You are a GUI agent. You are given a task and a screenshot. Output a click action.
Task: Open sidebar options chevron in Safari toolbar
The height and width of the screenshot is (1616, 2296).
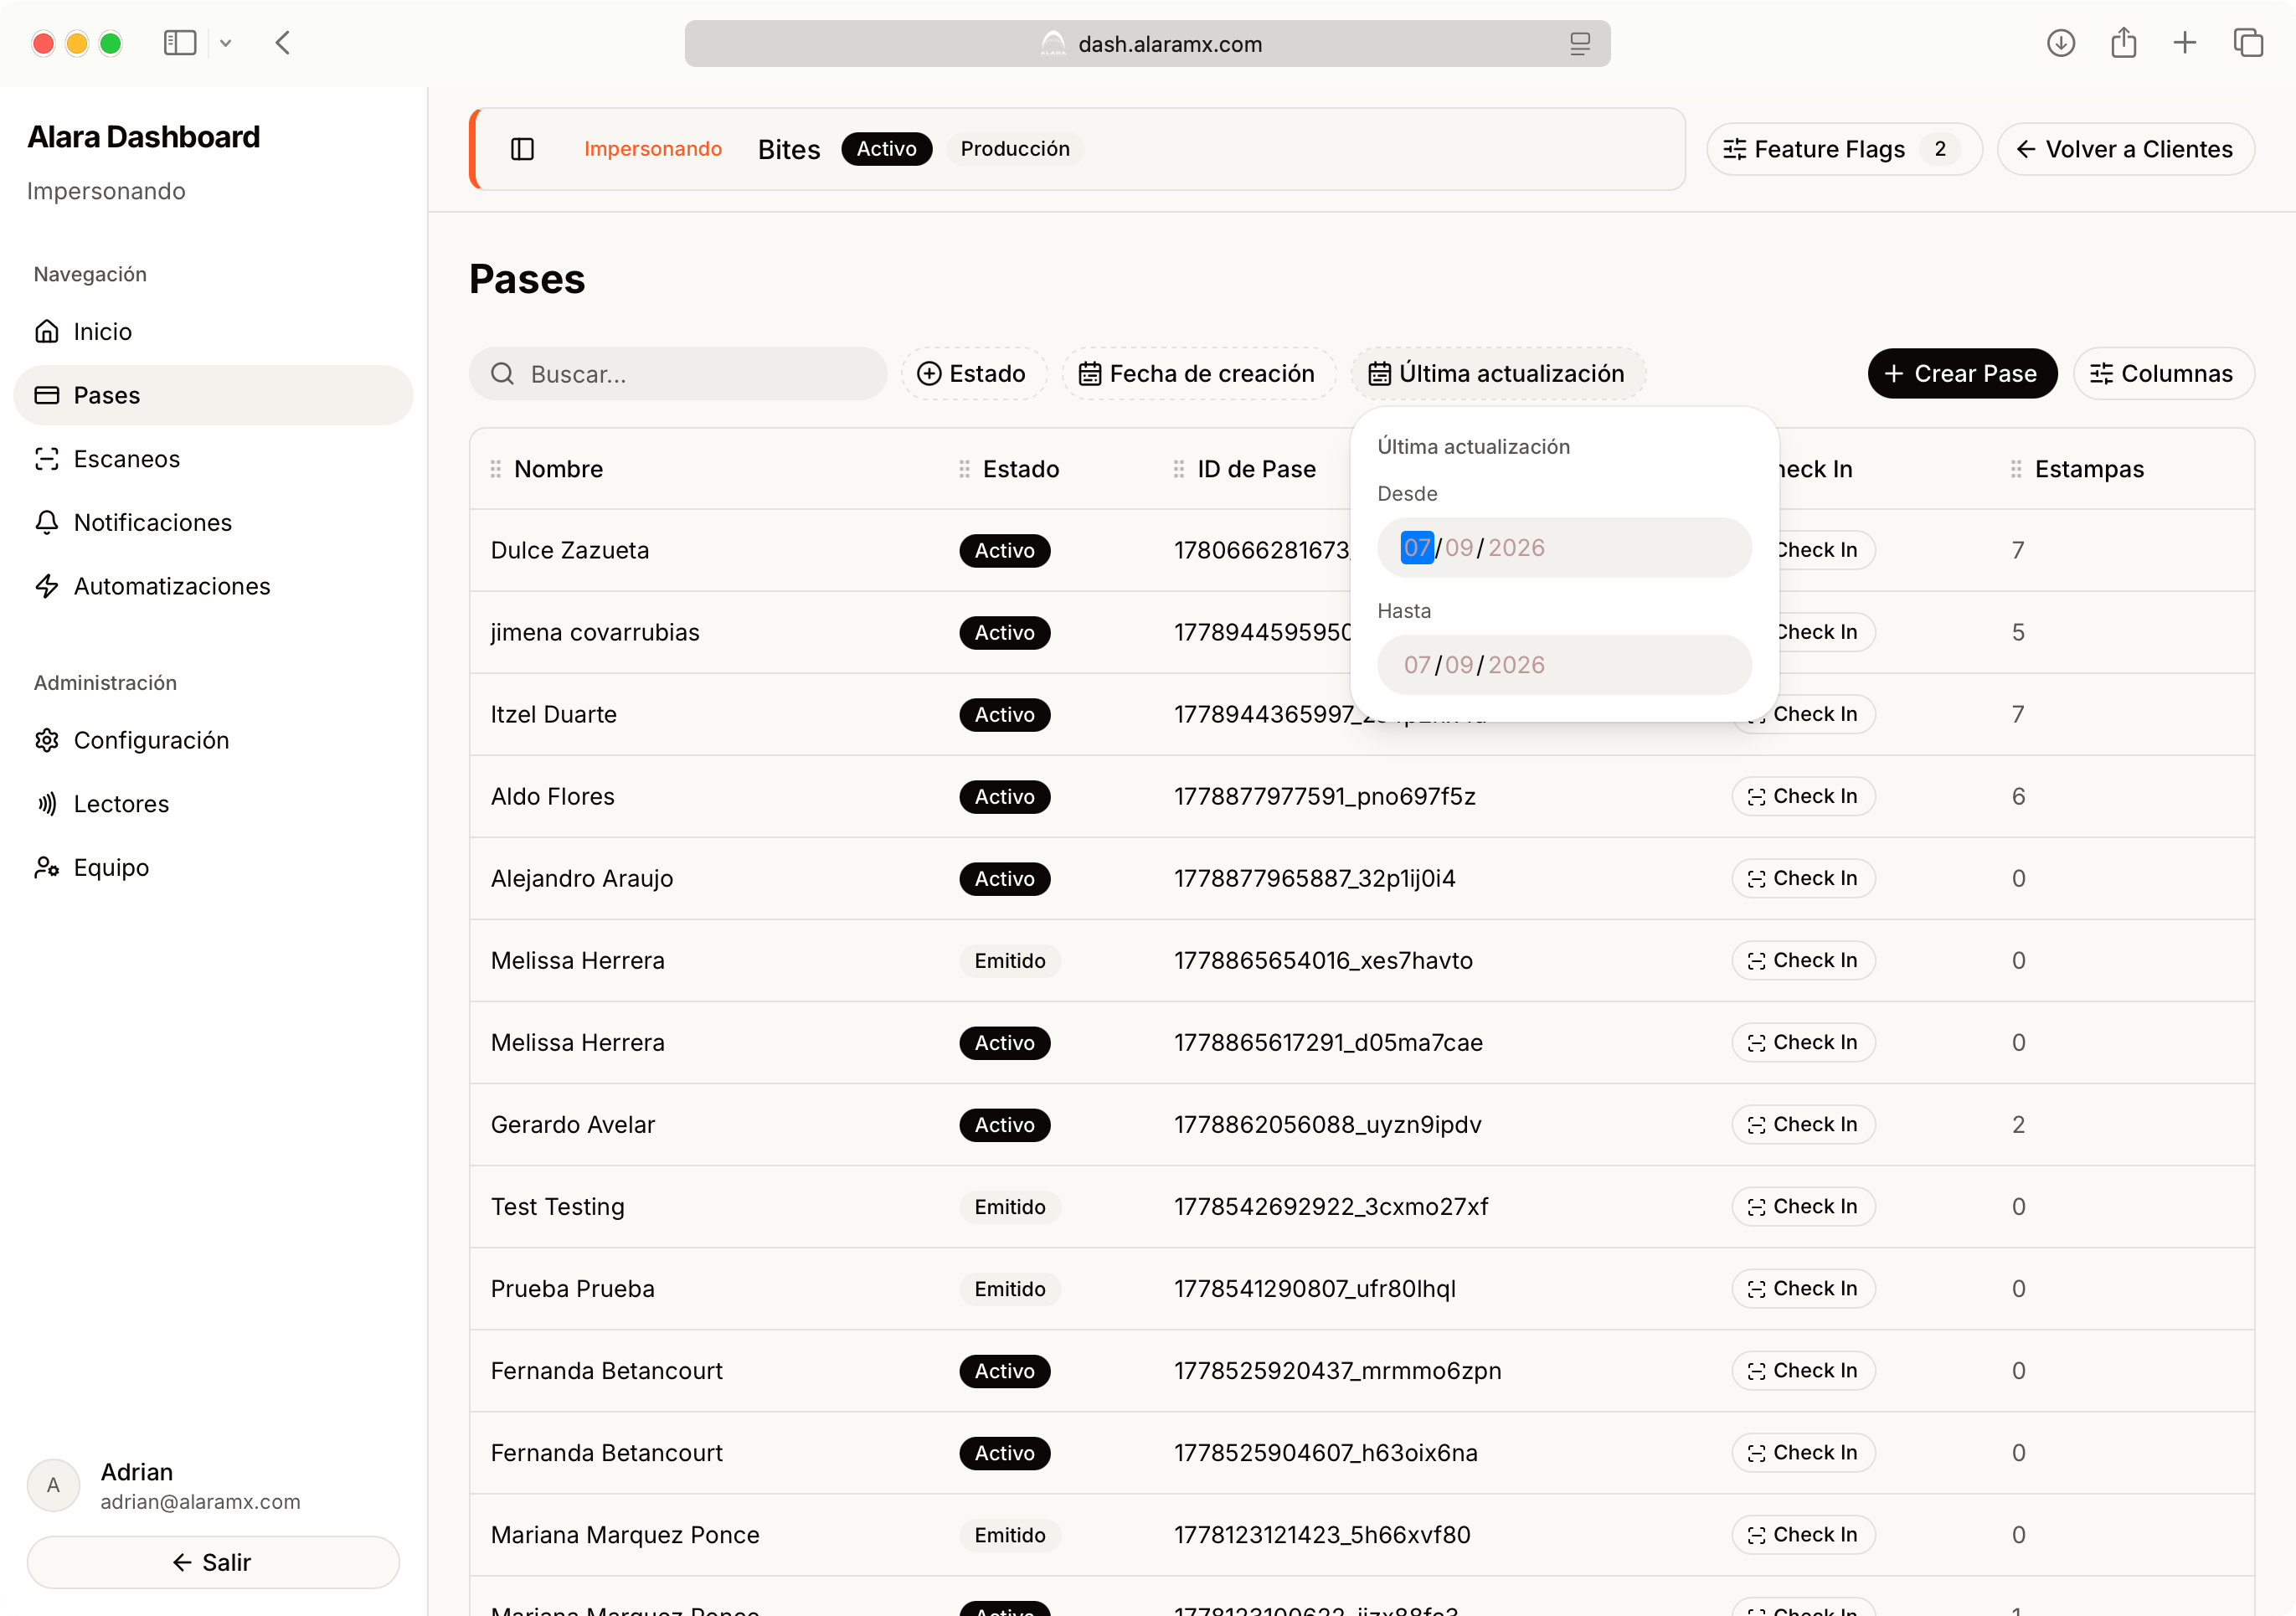click(226, 43)
